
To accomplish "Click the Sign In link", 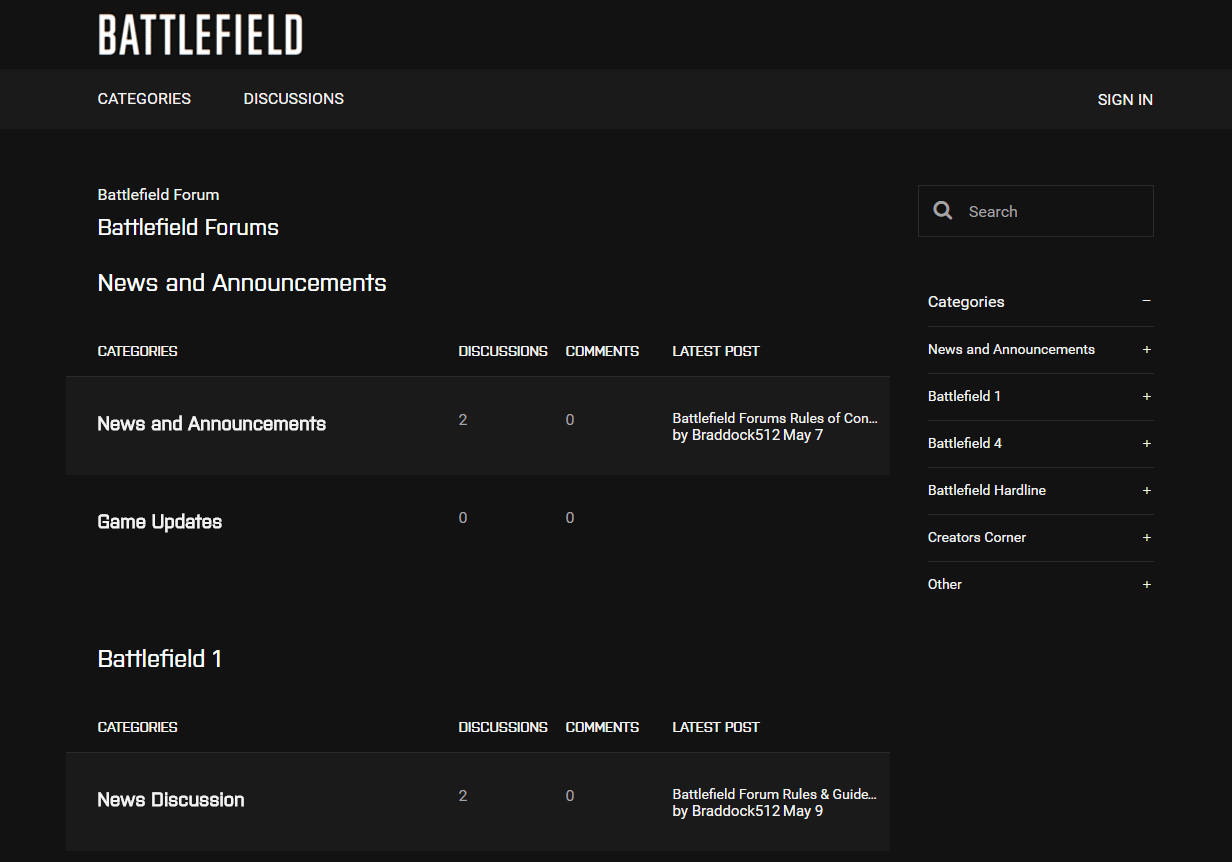I will click(x=1125, y=100).
